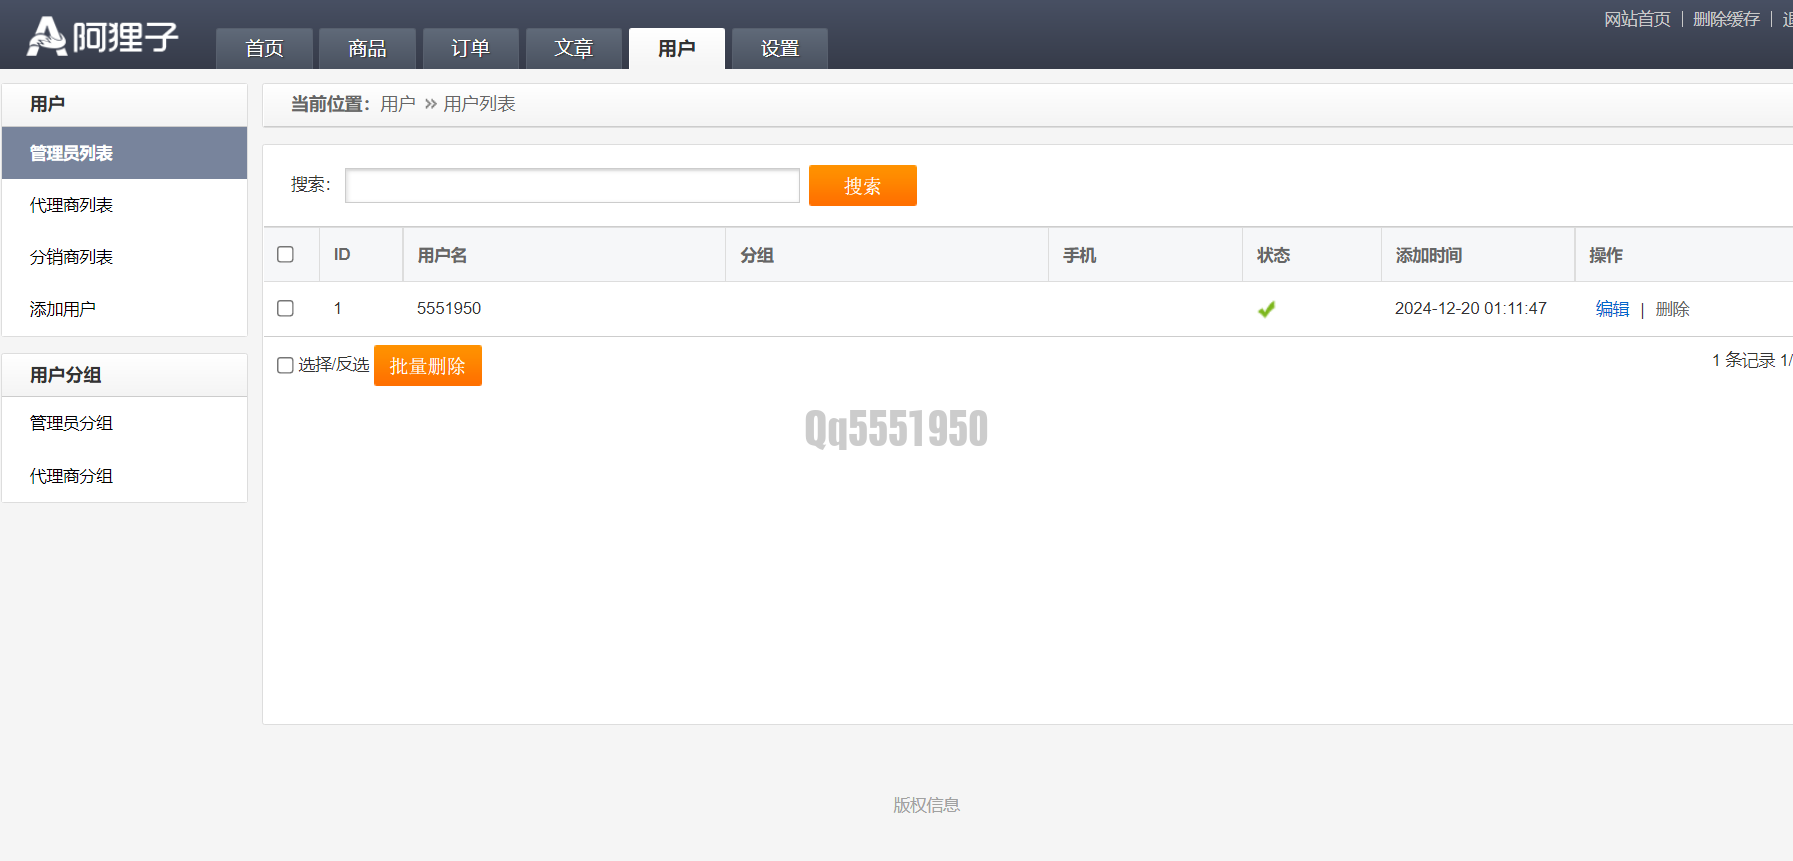The width and height of the screenshot is (1793, 861).
Task: Focus the 搜索 input field
Action: 572,185
